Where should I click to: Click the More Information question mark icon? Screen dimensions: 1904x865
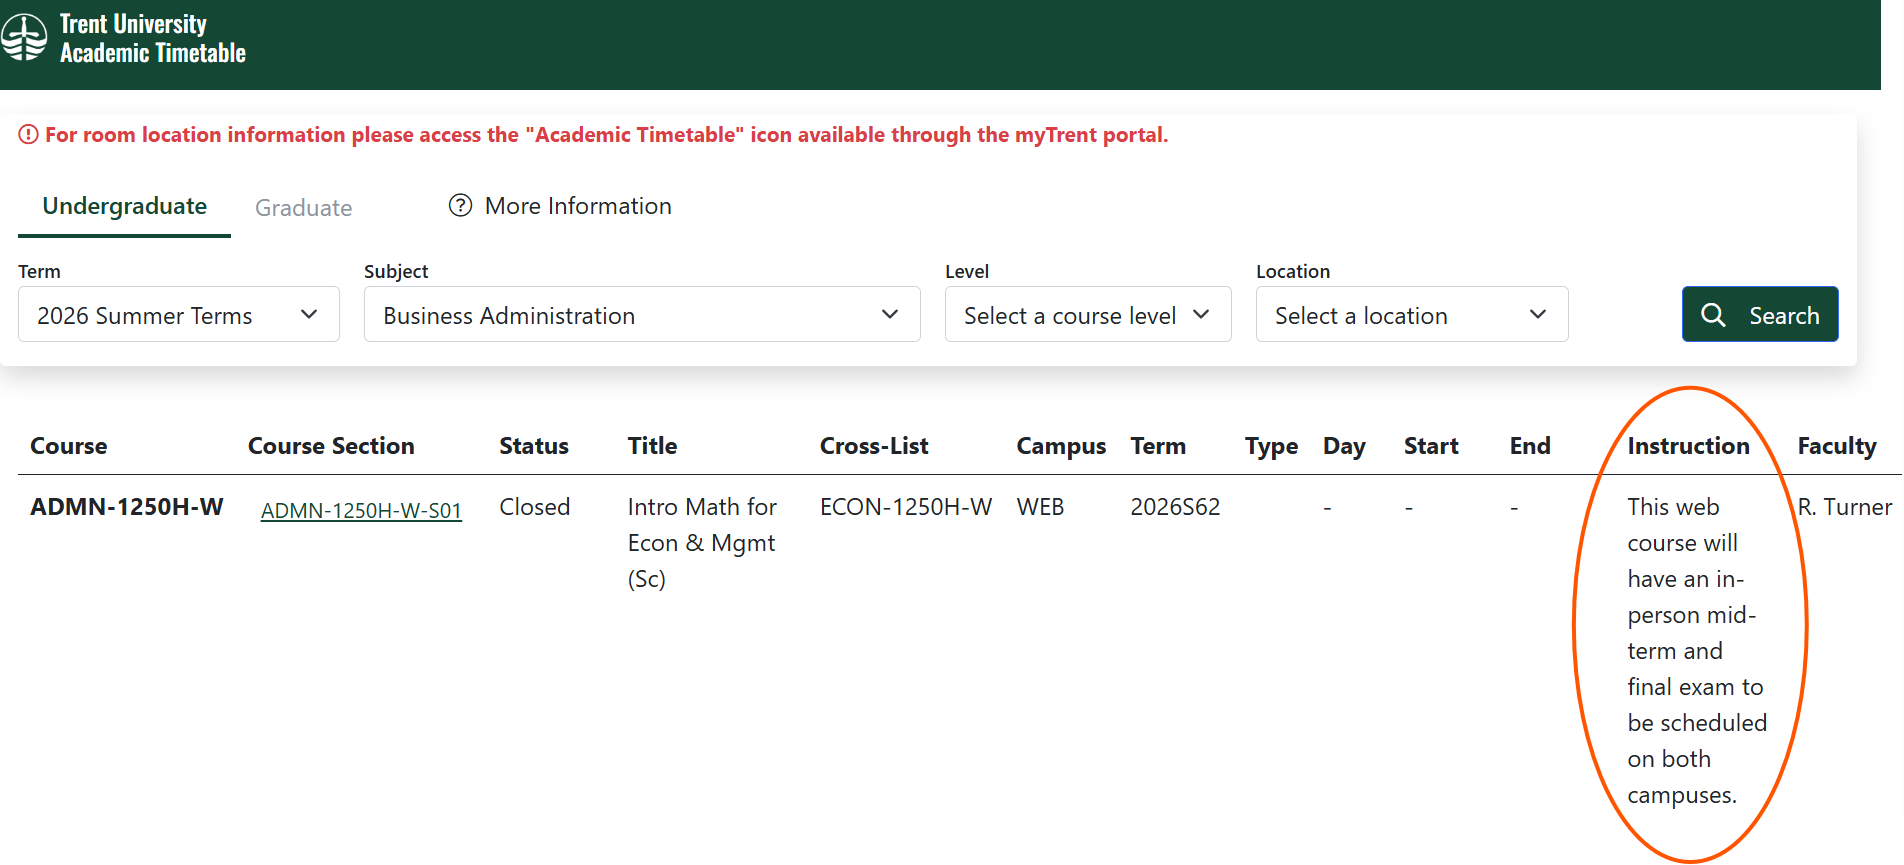click(460, 205)
